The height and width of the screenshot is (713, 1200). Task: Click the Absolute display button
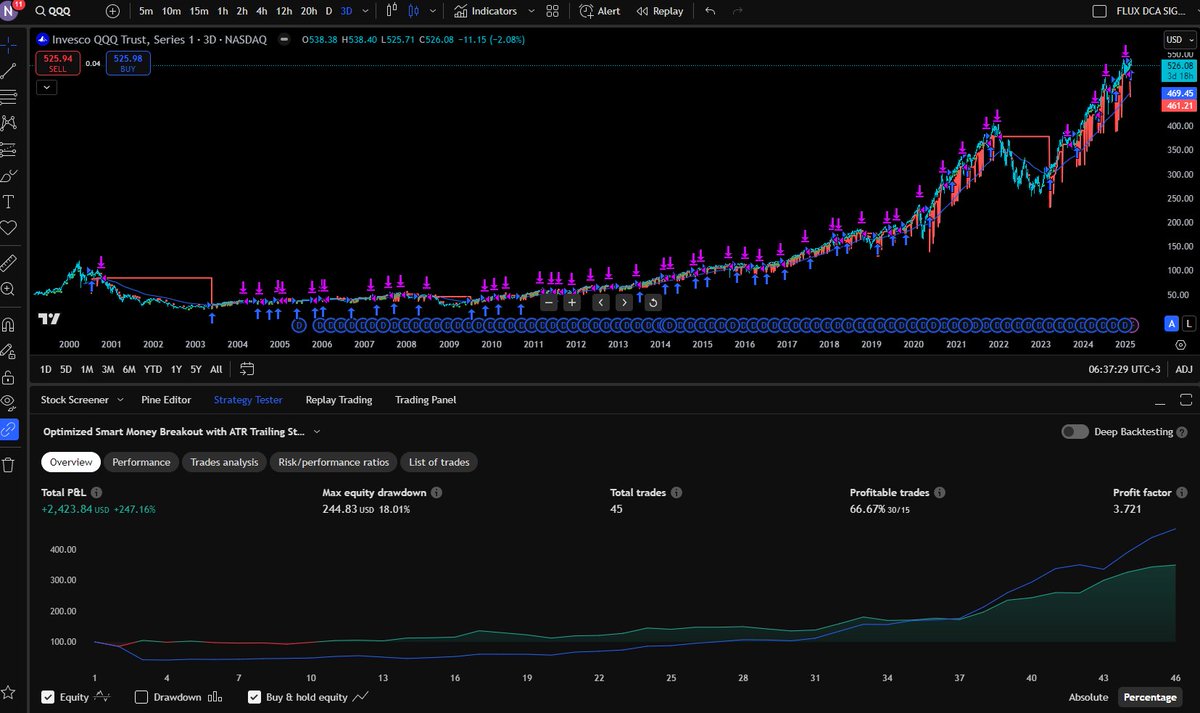(x=1088, y=697)
